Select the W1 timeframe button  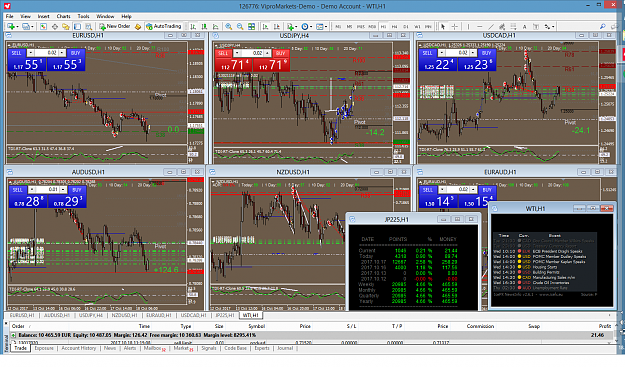[417, 26]
